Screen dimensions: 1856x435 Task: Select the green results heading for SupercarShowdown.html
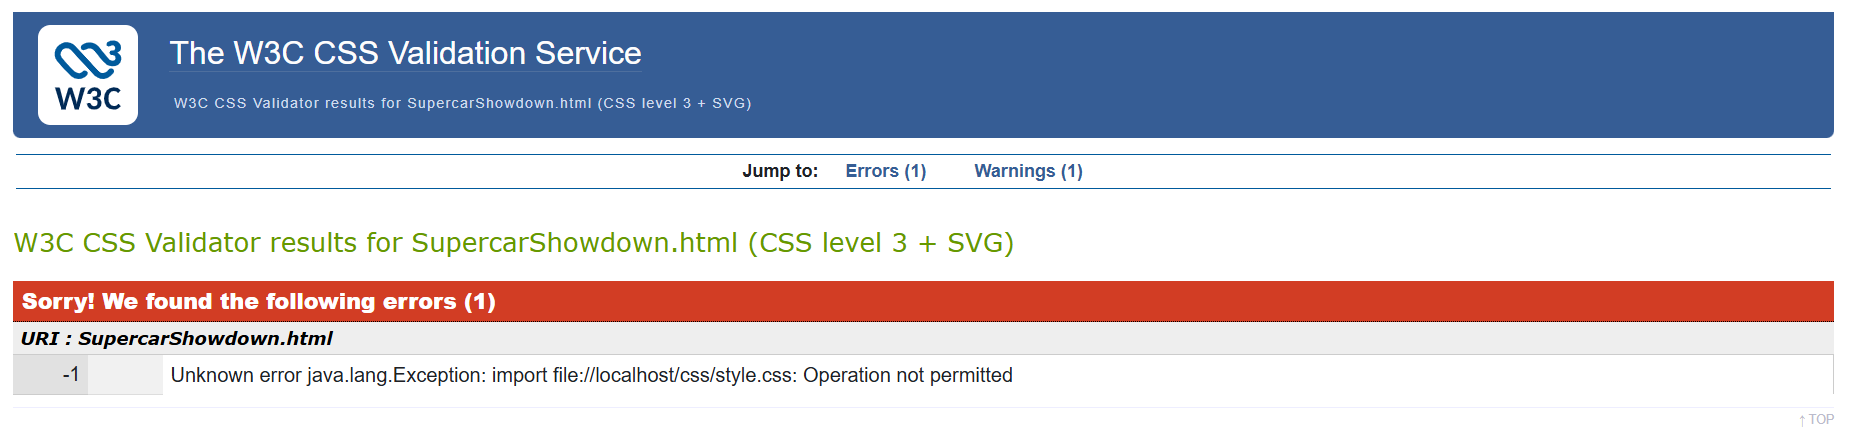(514, 243)
